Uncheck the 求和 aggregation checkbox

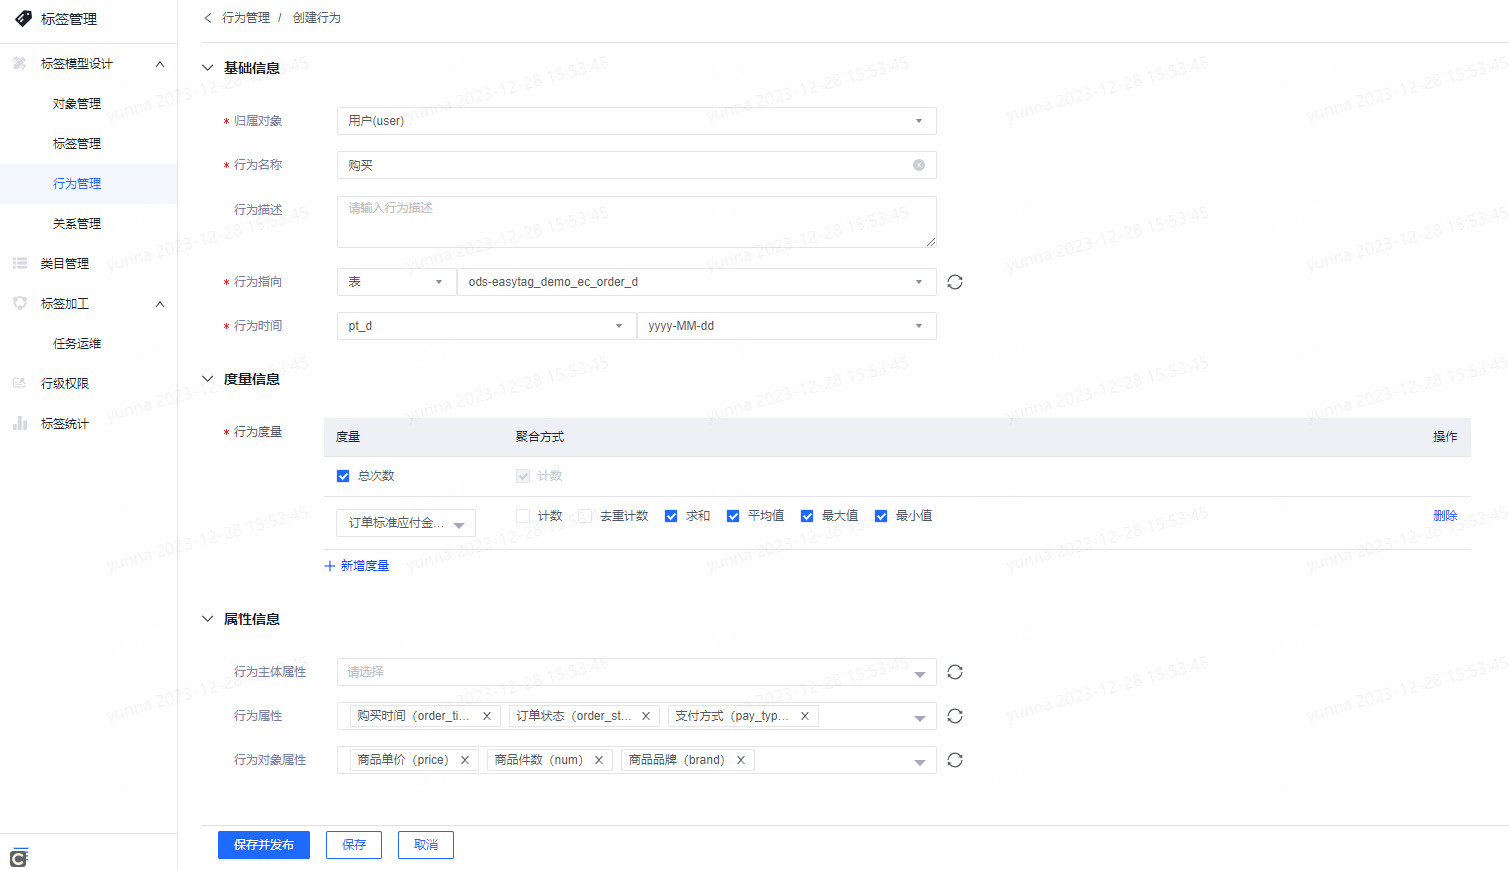coord(671,516)
